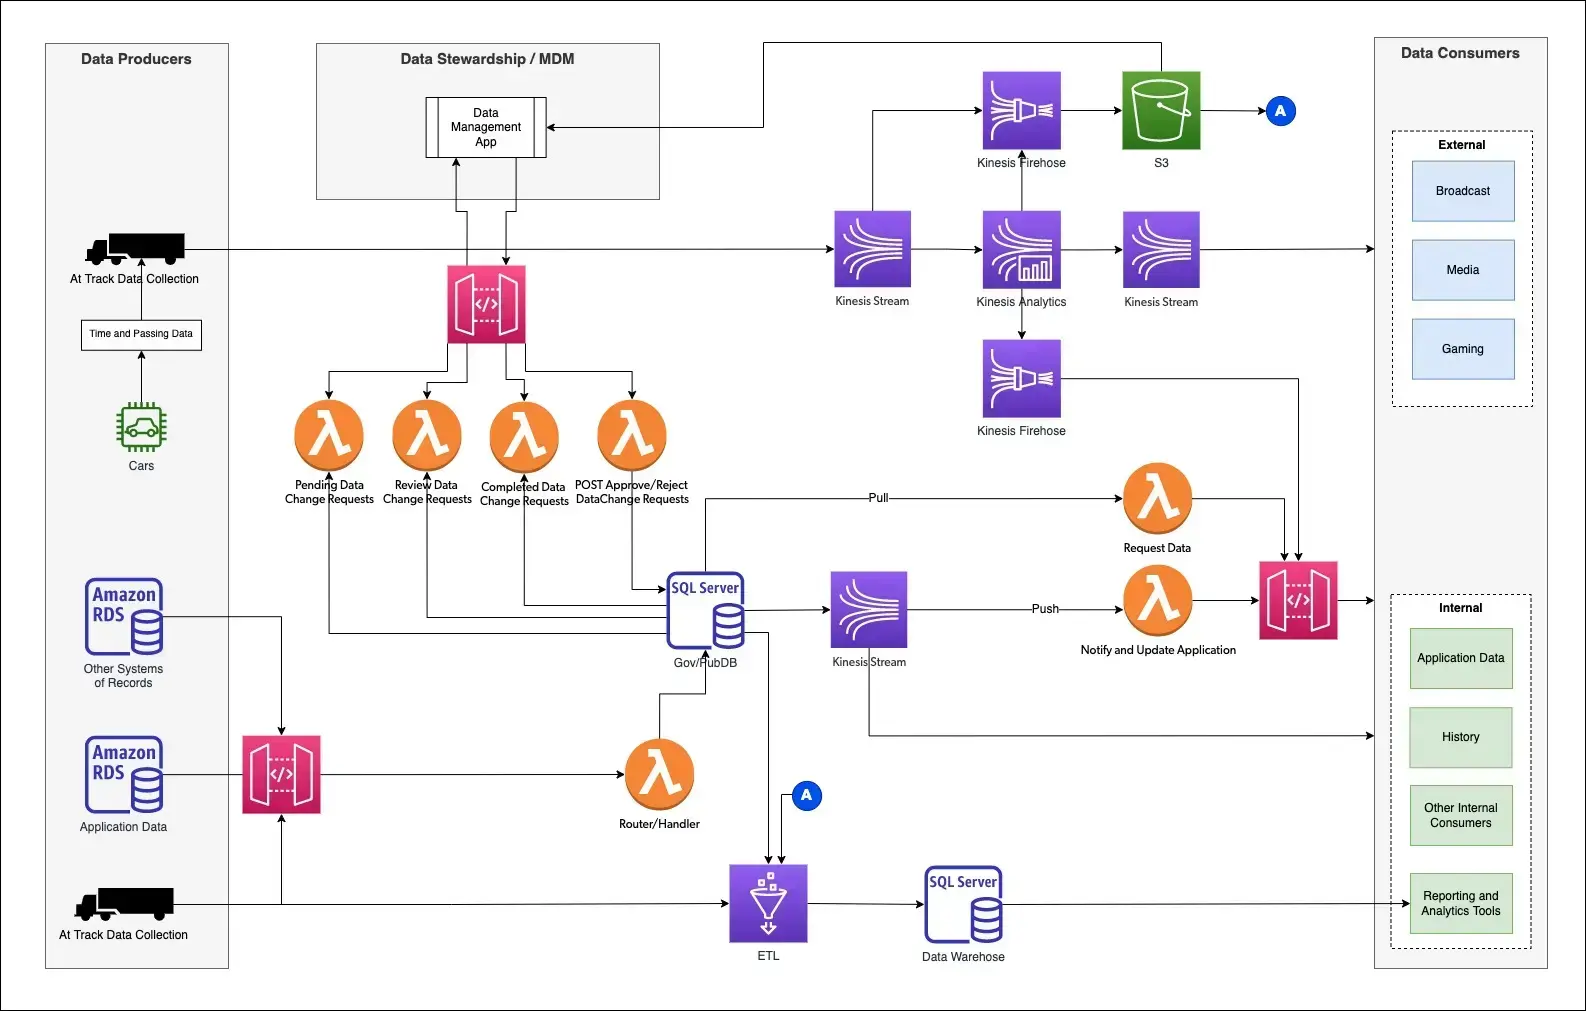1586x1011 pixels.
Task: Select the blue A connector near S3
Action: click(1280, 111)
